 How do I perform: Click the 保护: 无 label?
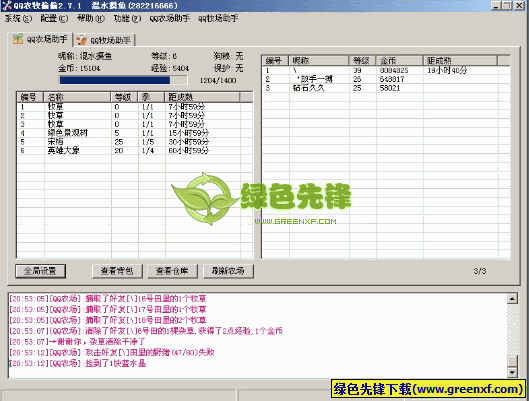pos(228,68)
